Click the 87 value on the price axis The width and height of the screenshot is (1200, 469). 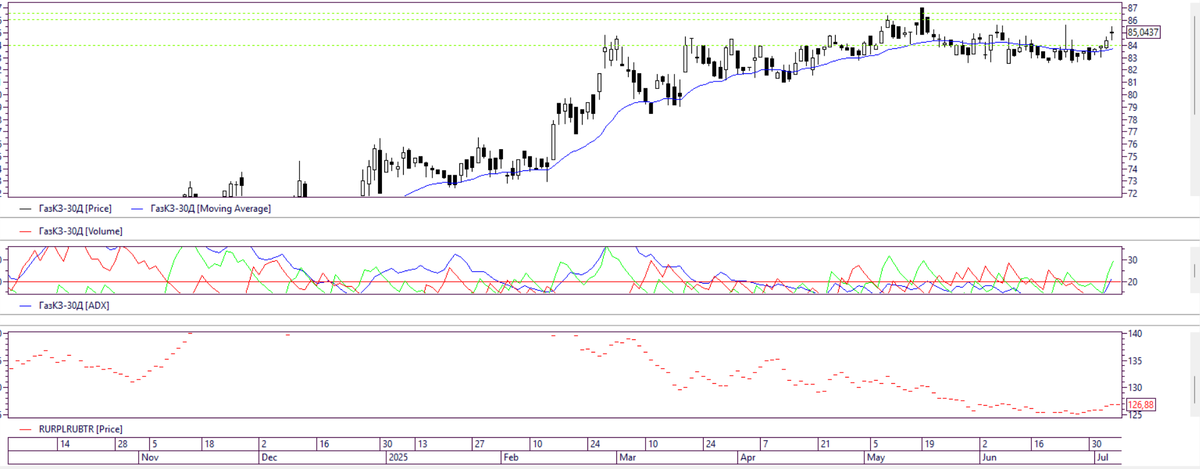pos(1133,8)
